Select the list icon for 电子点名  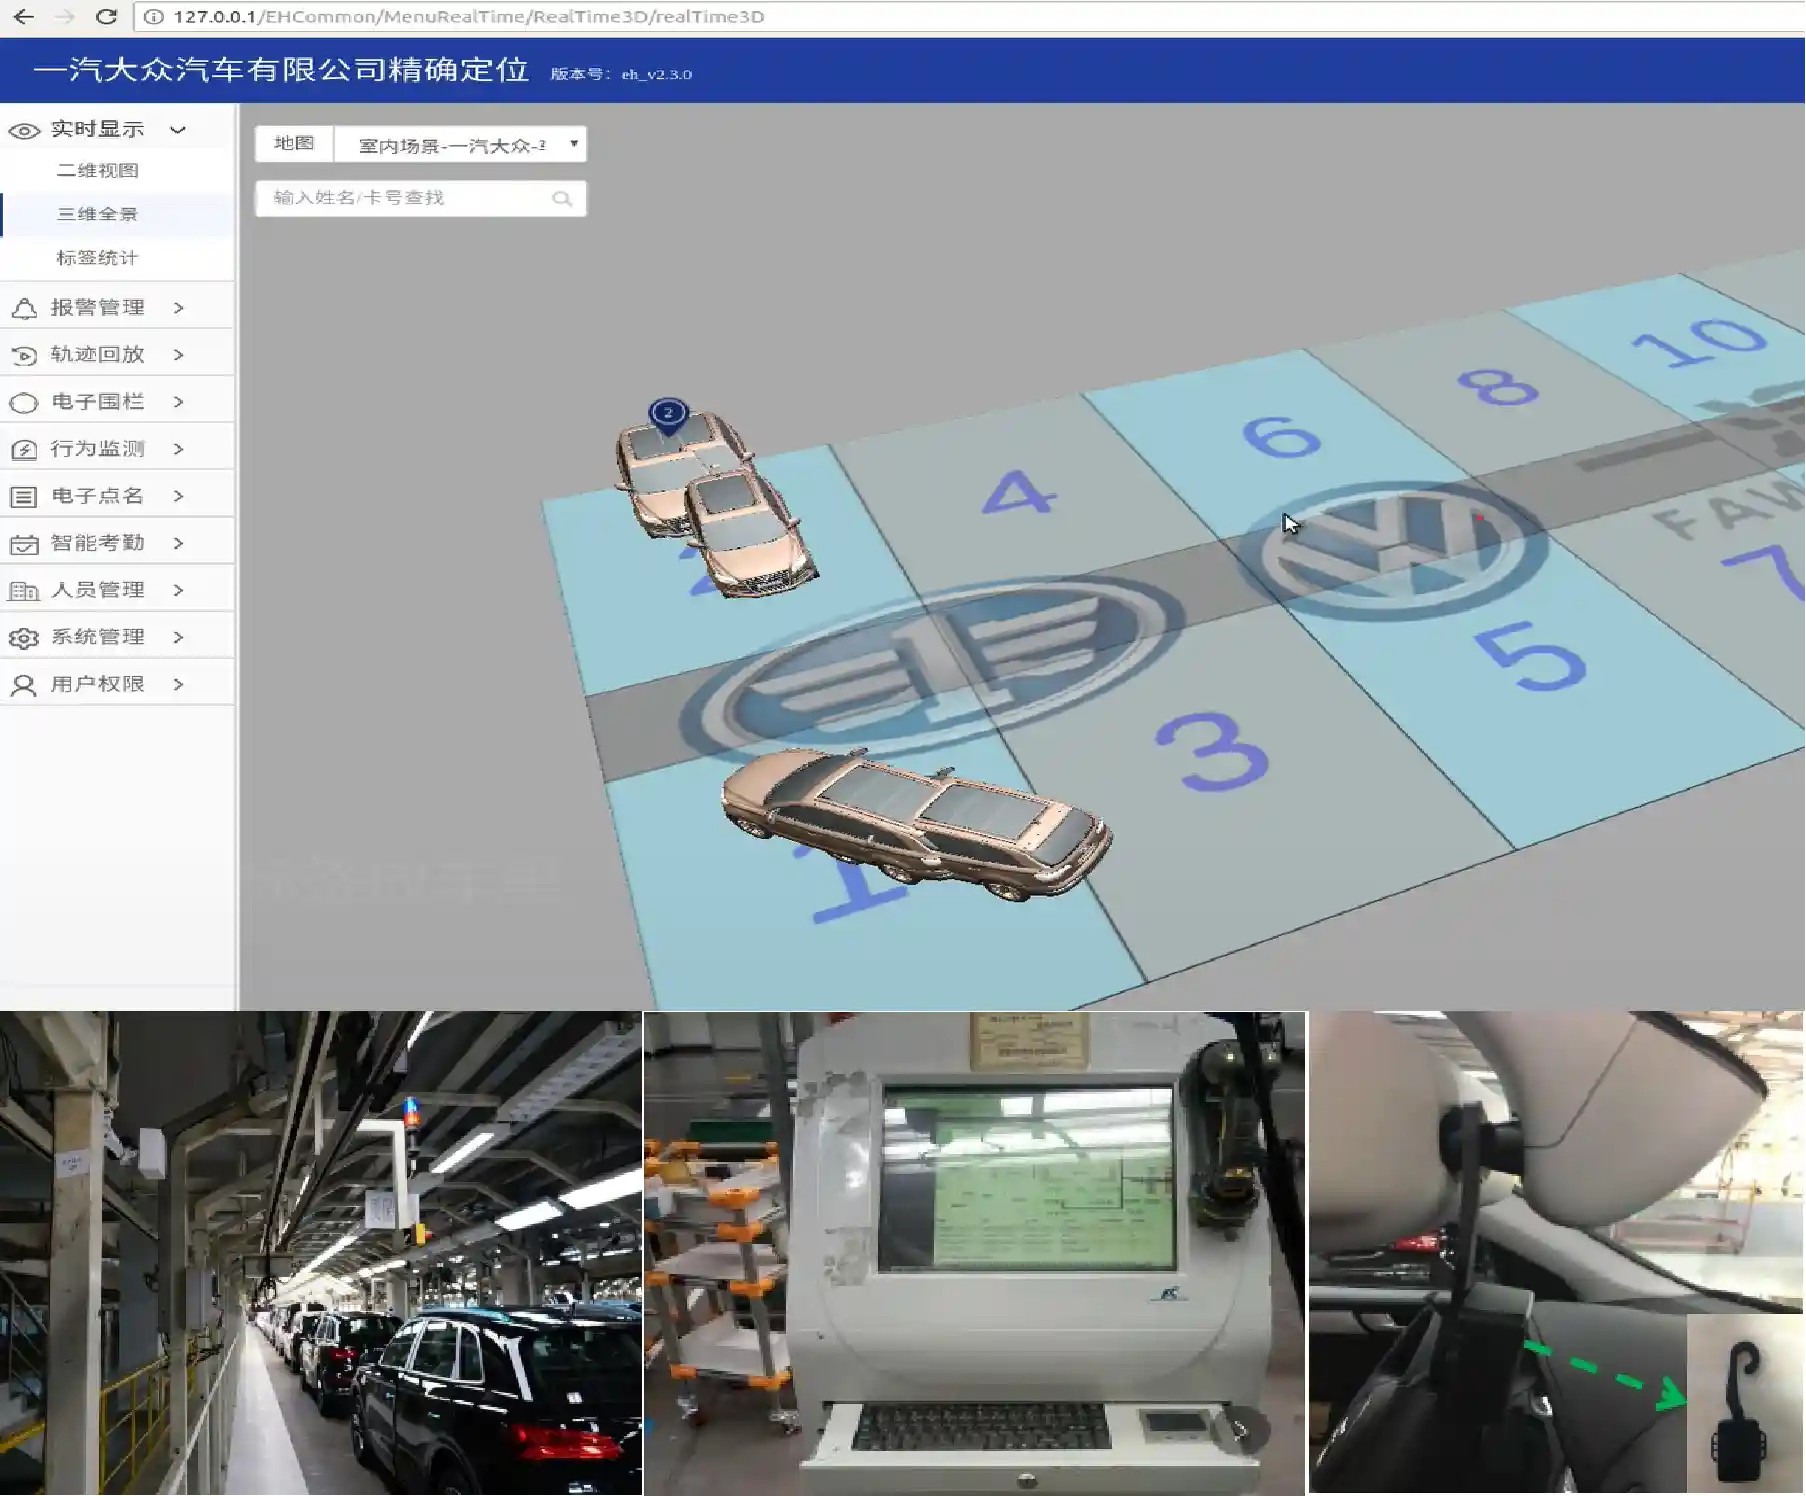click(x=24, y=495)
